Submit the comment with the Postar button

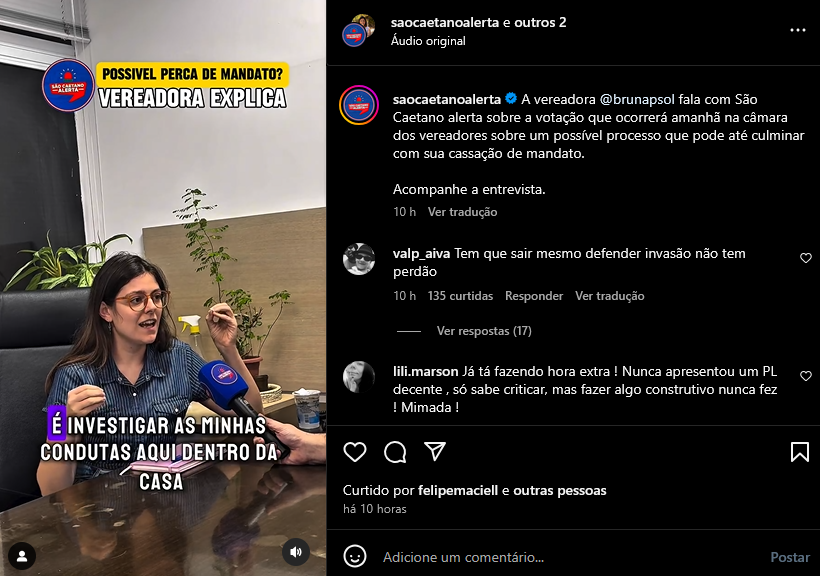point(790,557)
